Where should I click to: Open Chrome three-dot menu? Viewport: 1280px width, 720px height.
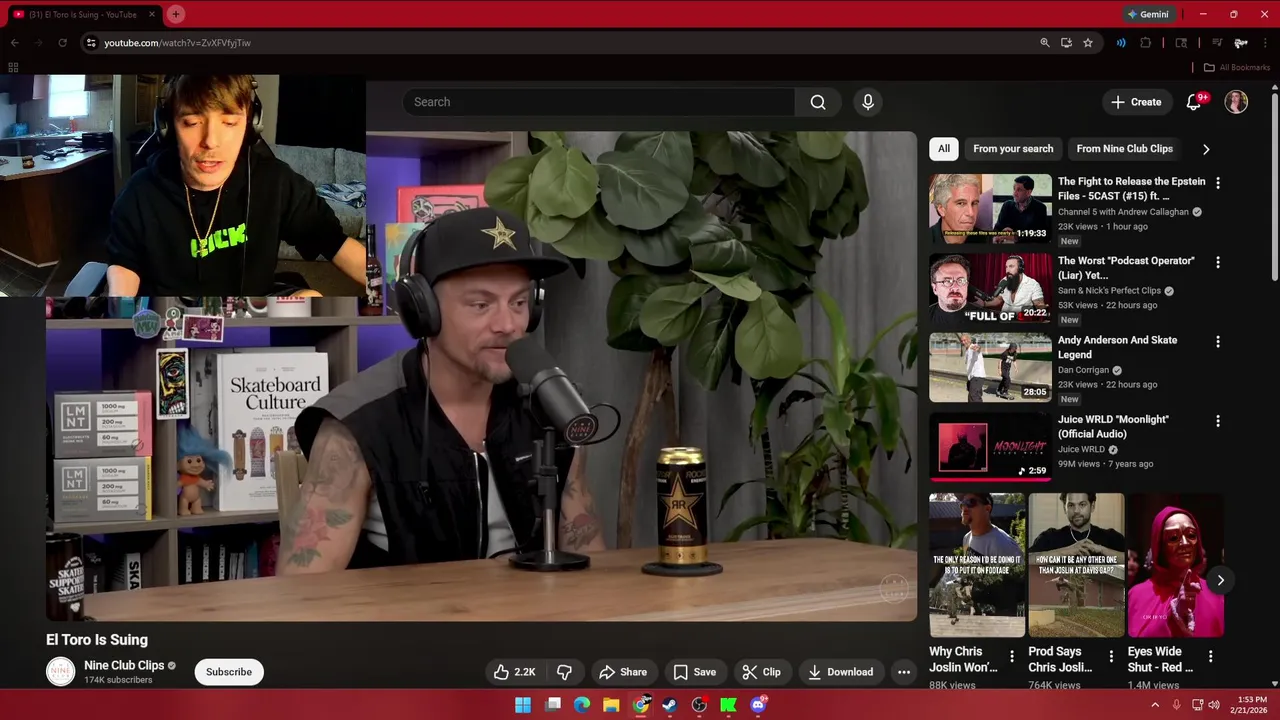tap(1263, 43)
